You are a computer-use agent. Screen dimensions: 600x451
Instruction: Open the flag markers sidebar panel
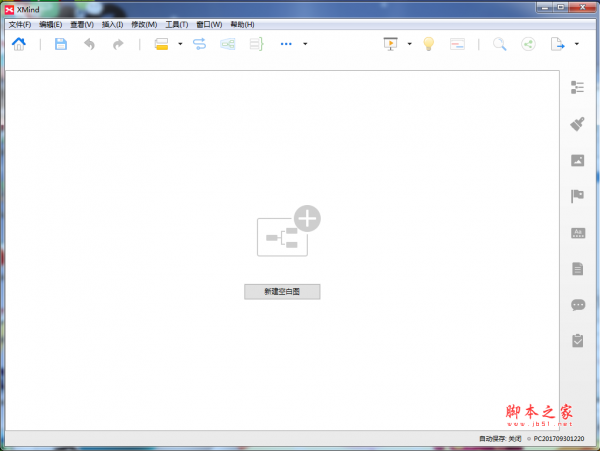coord(577,196)
